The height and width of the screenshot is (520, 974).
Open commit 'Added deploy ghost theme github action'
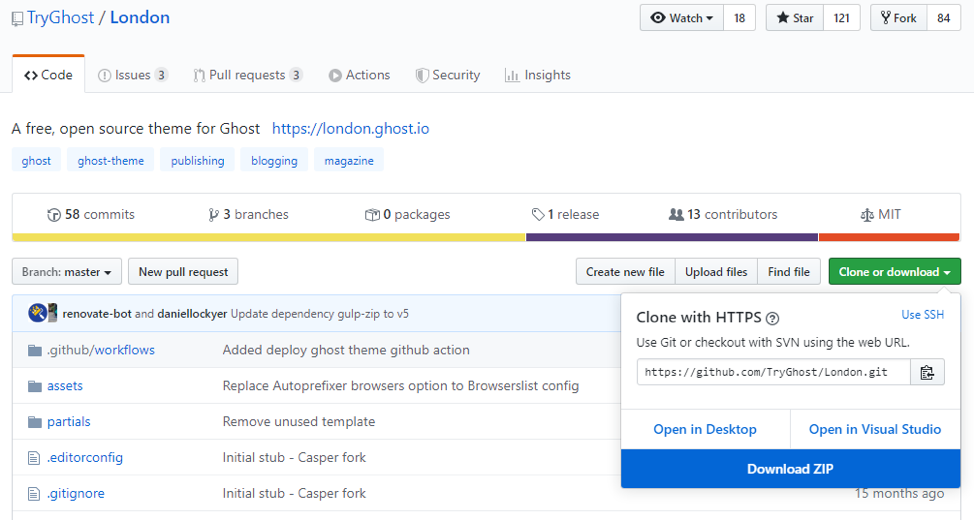click(346, 350)
